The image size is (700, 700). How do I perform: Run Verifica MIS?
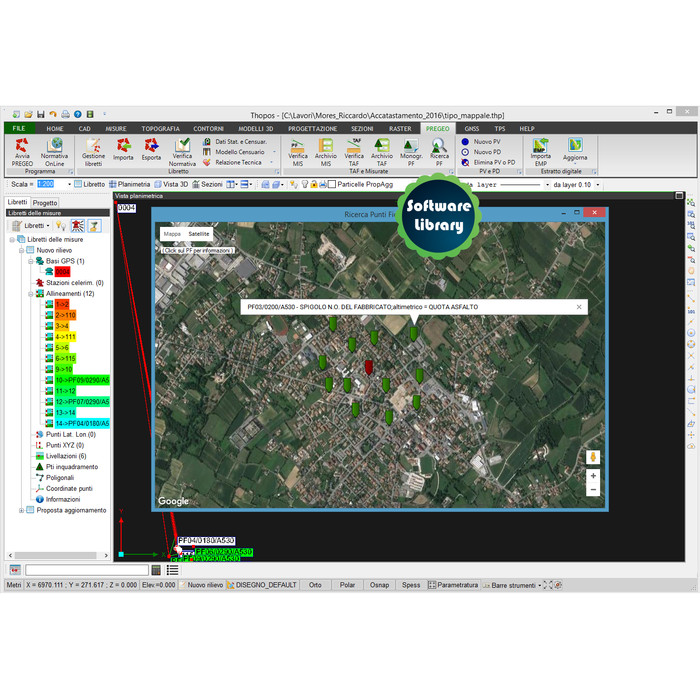click(x=298, y=150)
